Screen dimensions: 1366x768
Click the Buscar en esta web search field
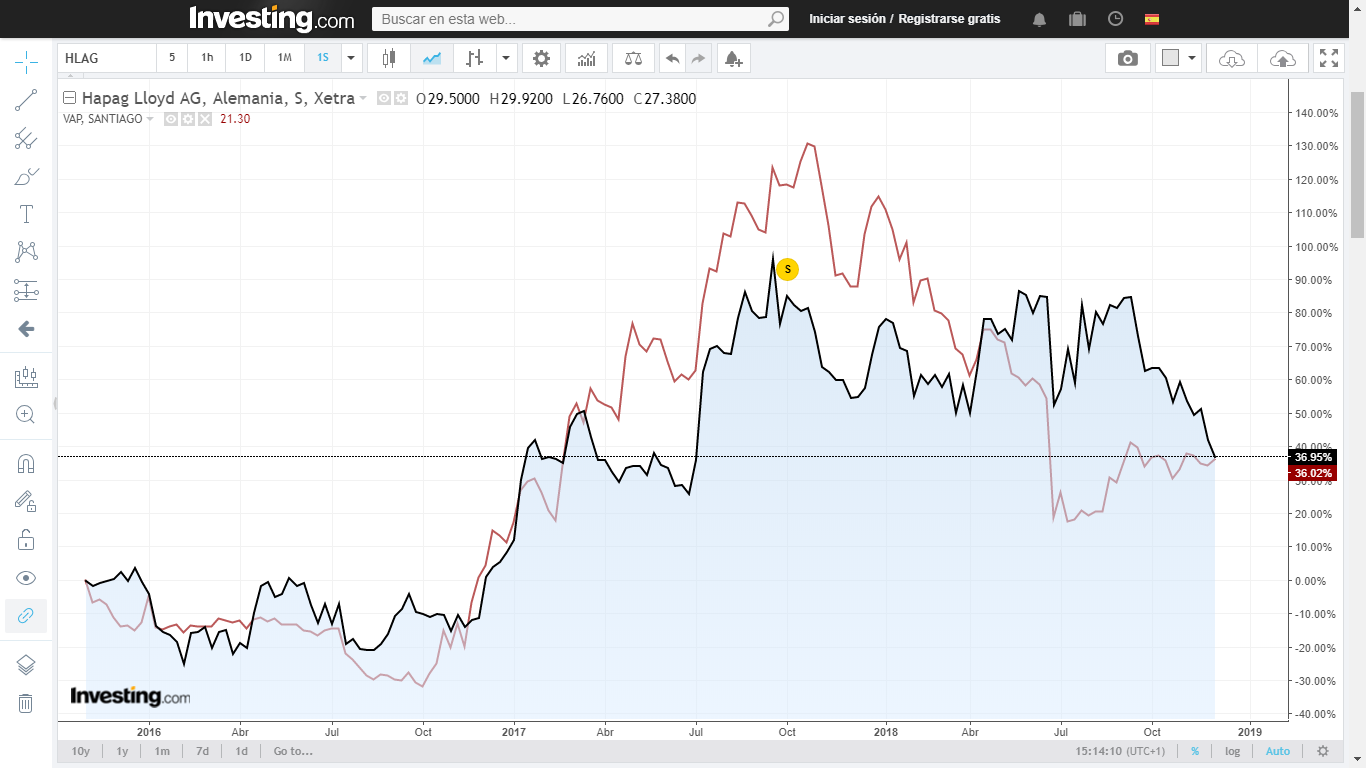(x=570, y=19)
